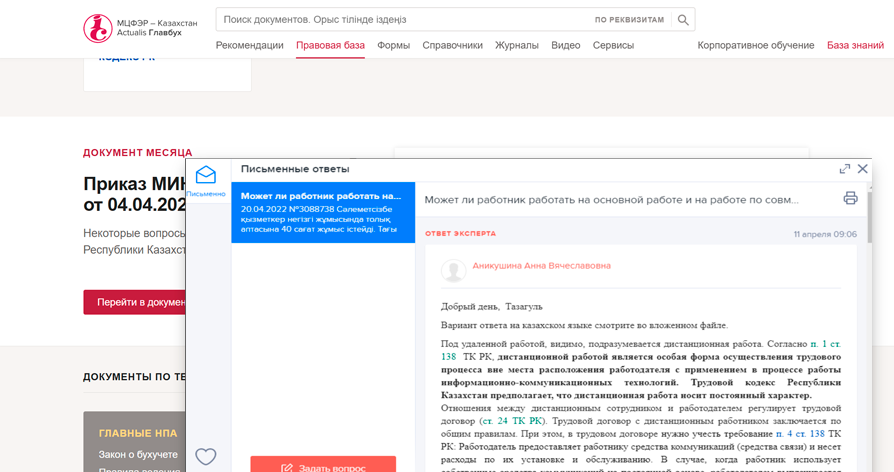
Task: Open the link п. 1 ст. 138
Action: [x=825, y=344]
